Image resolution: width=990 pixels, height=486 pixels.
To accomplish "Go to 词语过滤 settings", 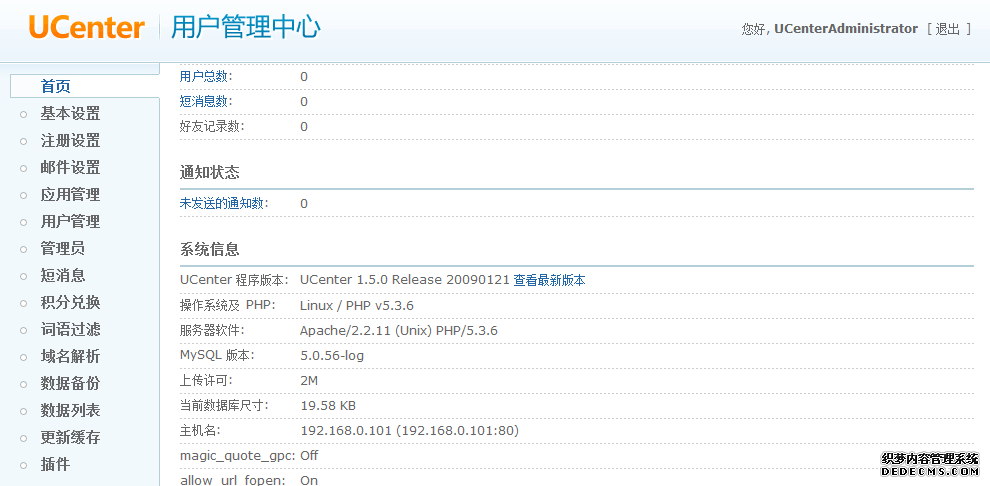I will click(x=70, y=330).
